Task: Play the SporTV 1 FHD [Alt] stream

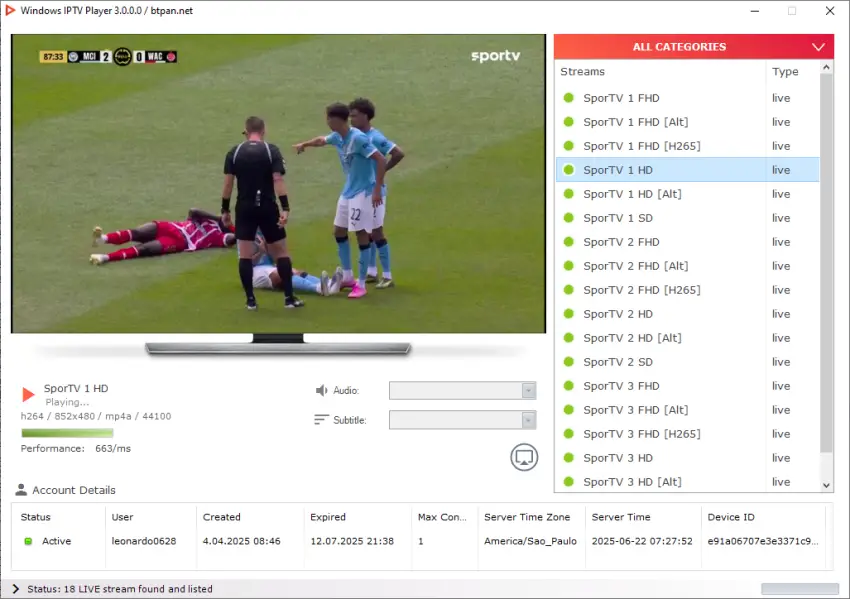Action: click(687, 122)
